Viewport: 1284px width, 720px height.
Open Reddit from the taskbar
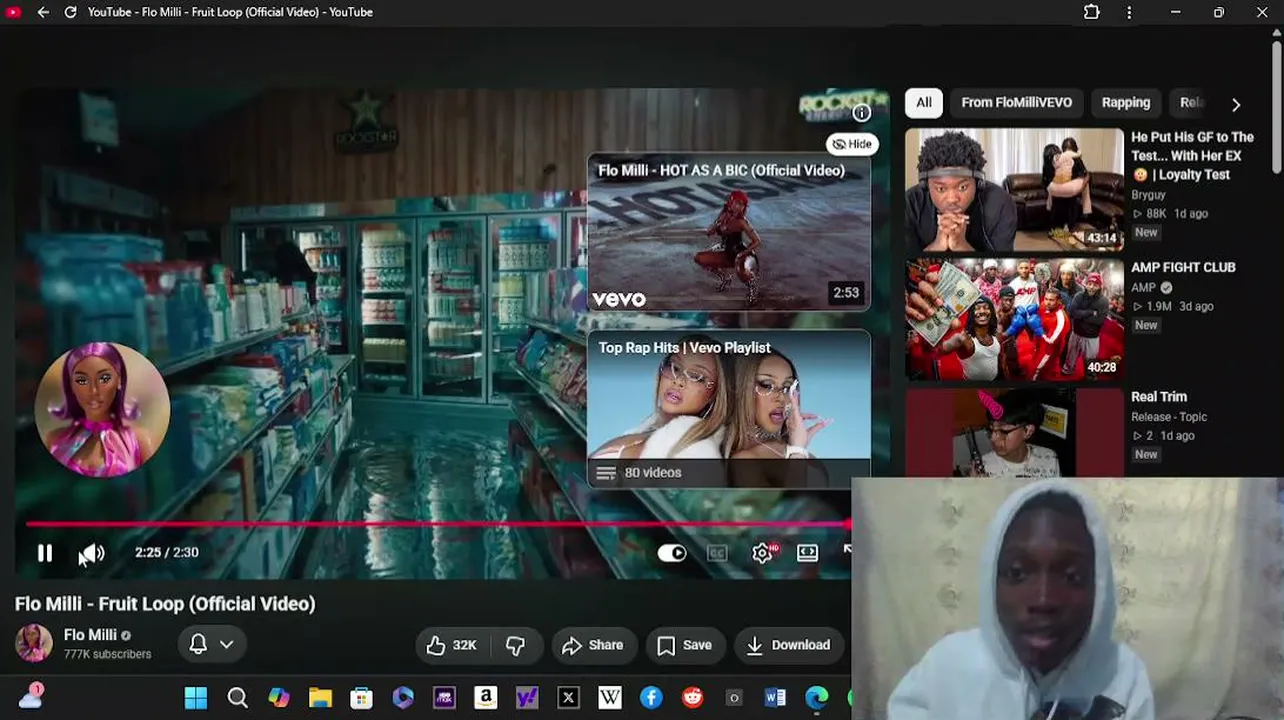(692, 698)
